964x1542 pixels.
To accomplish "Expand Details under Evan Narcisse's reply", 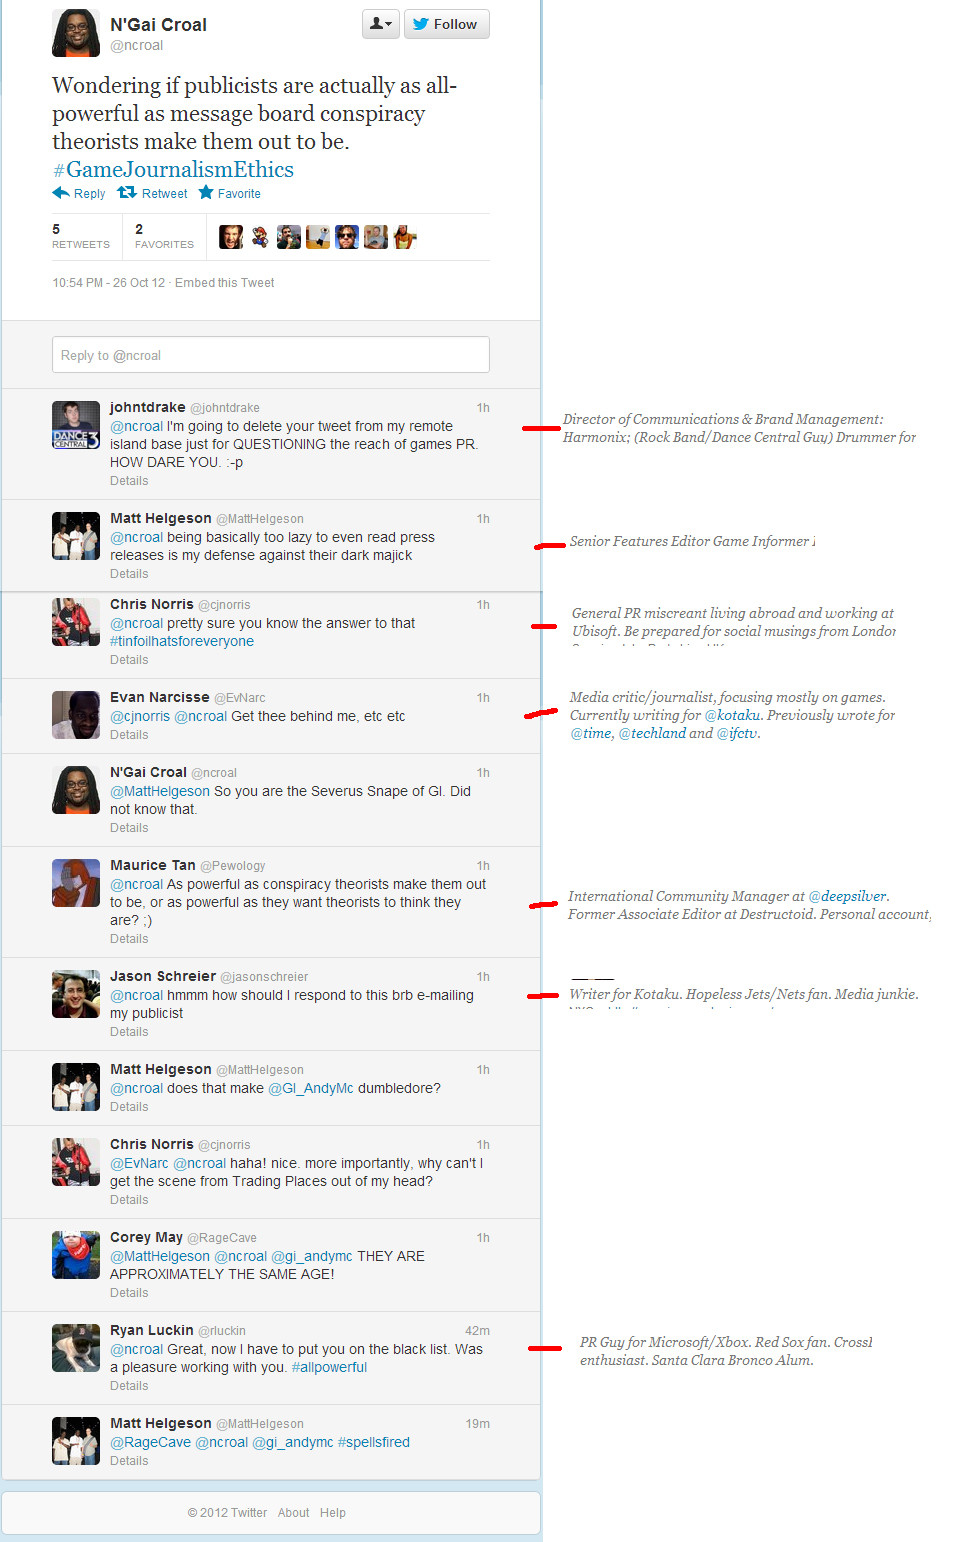I will [x=129, y=735].
